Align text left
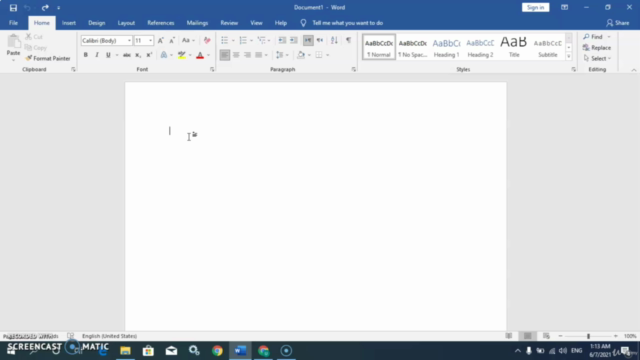640x360 pixels. point(224,55)
